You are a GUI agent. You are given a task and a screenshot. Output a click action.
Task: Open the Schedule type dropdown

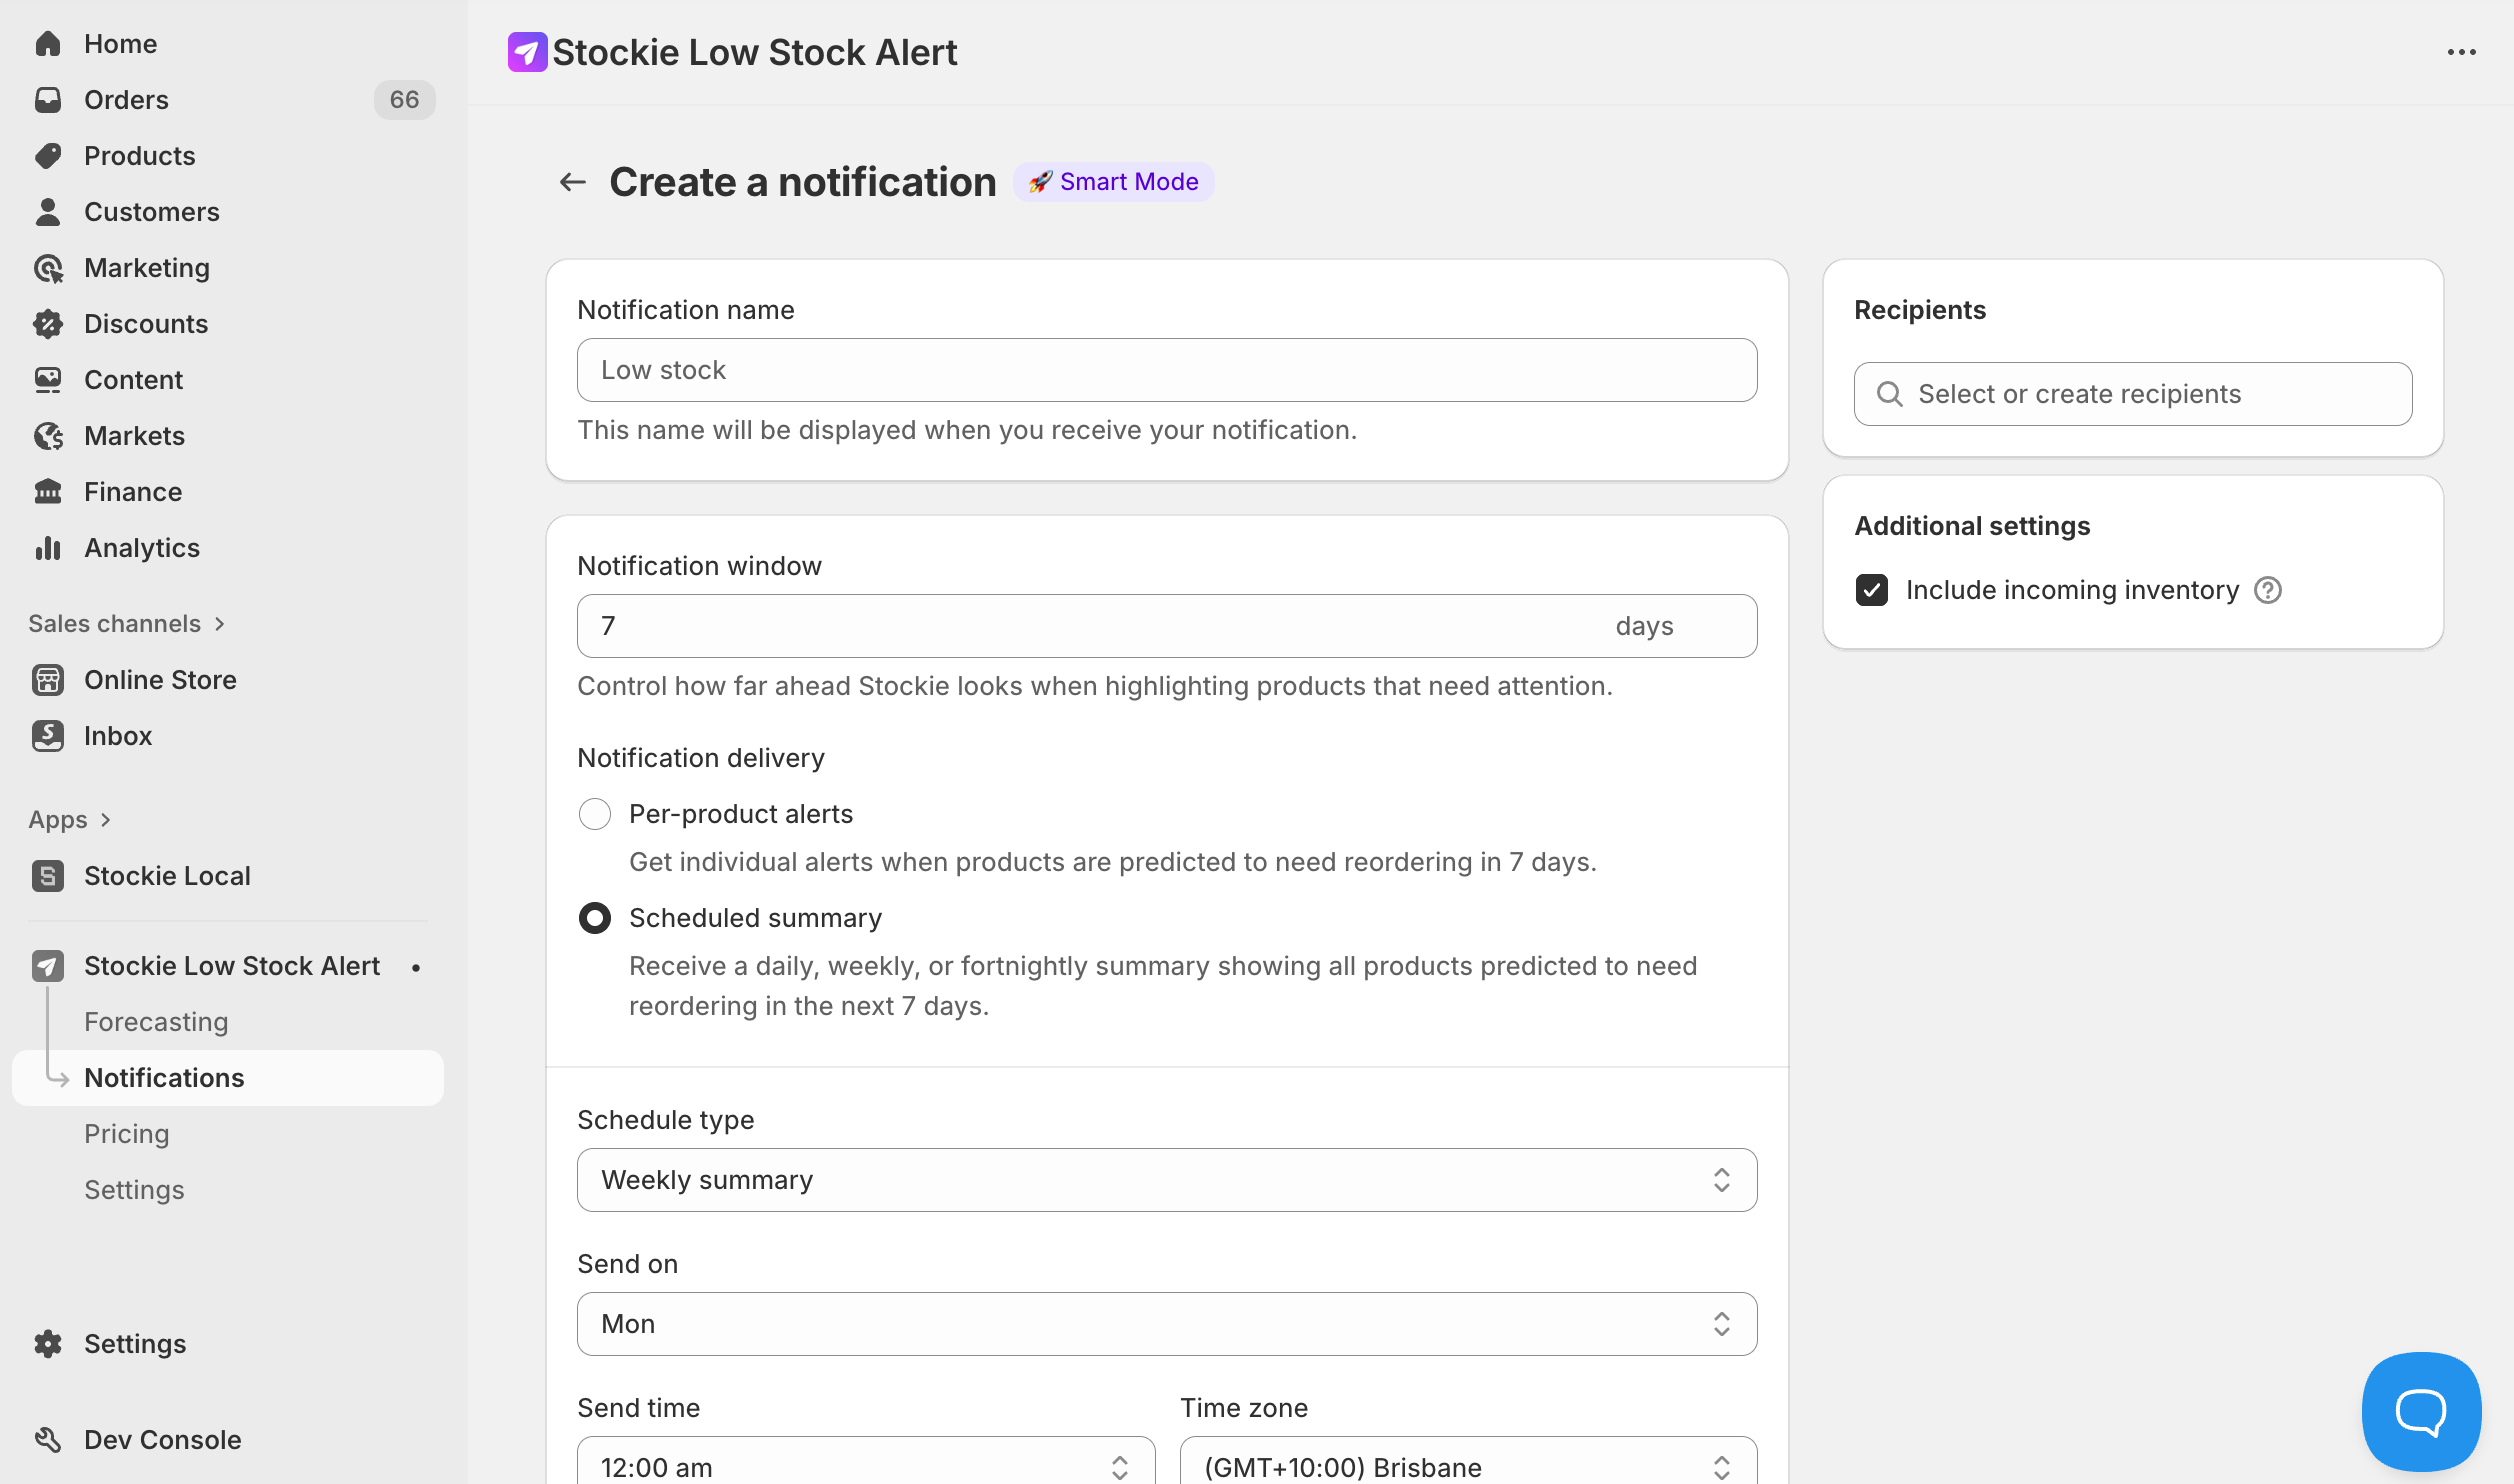[x=1166, y=1180]
